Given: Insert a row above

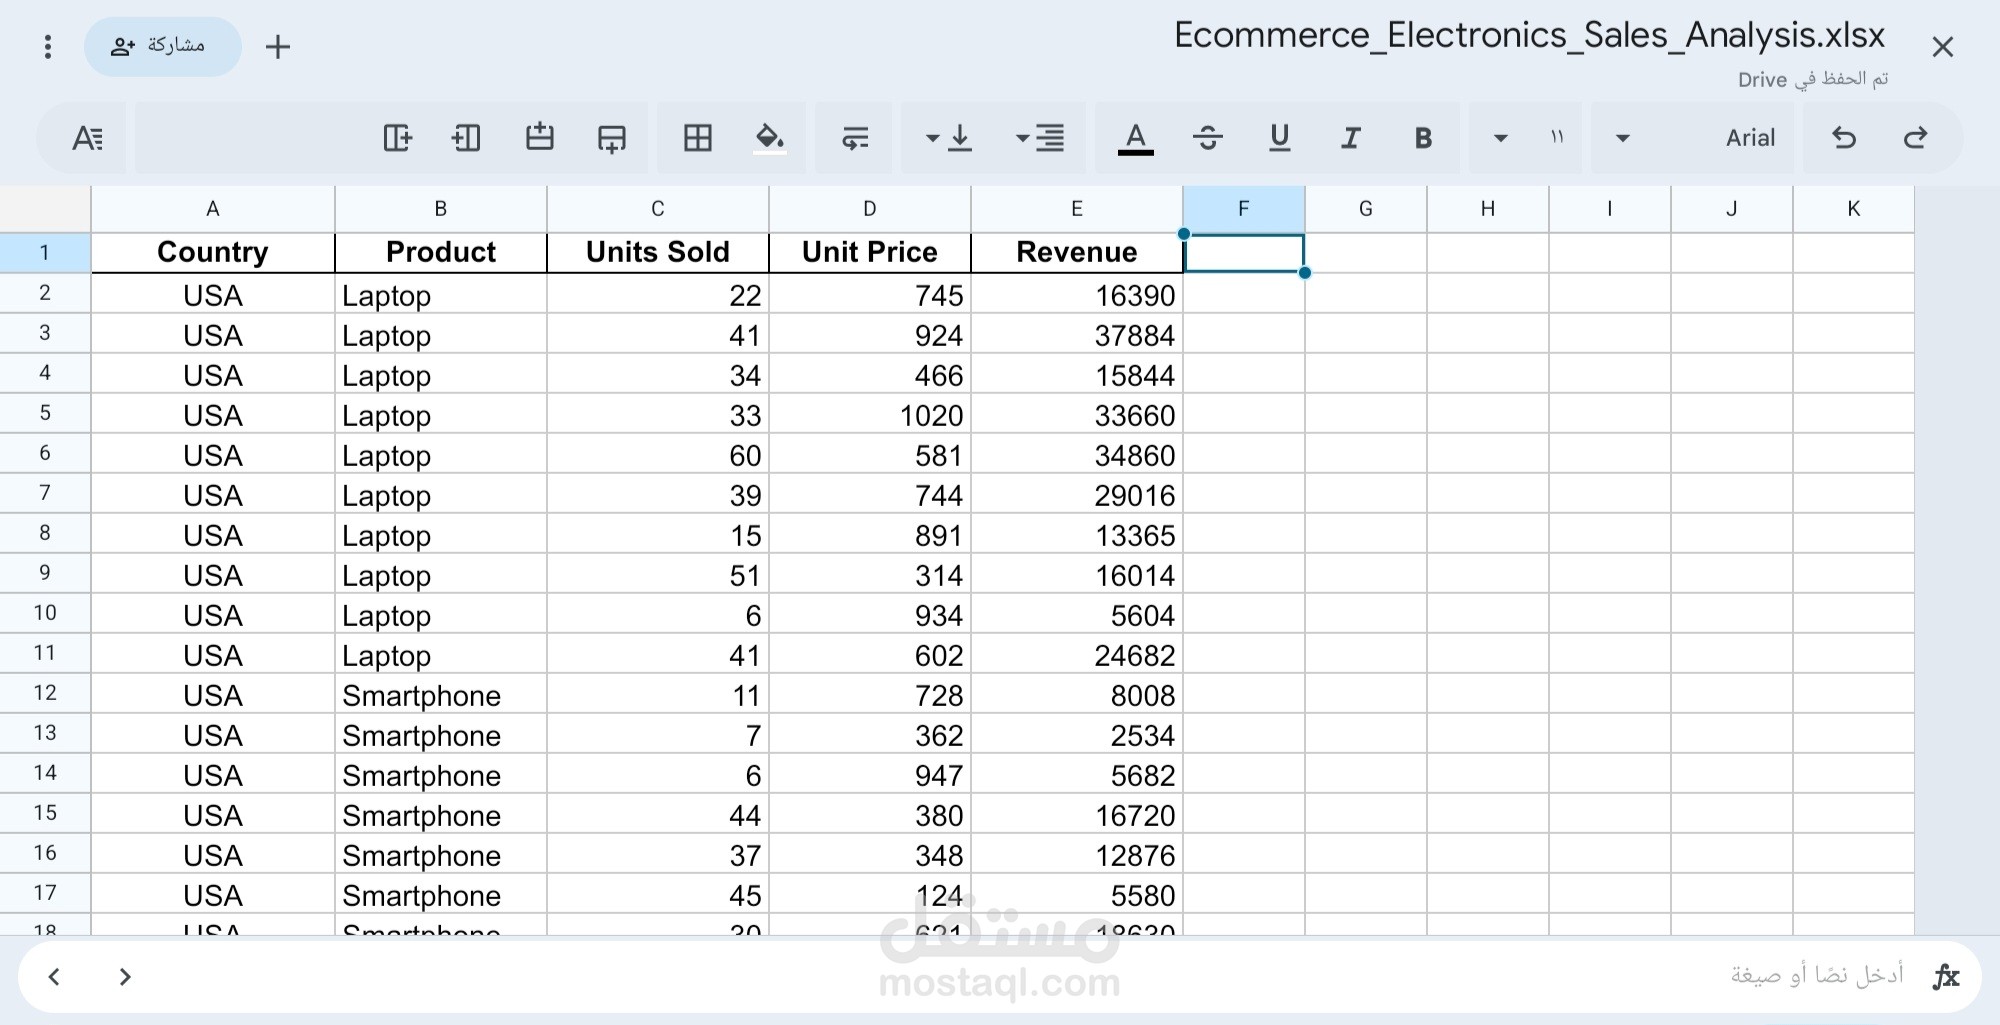Looking at the screenshot, I should (540, 136).
